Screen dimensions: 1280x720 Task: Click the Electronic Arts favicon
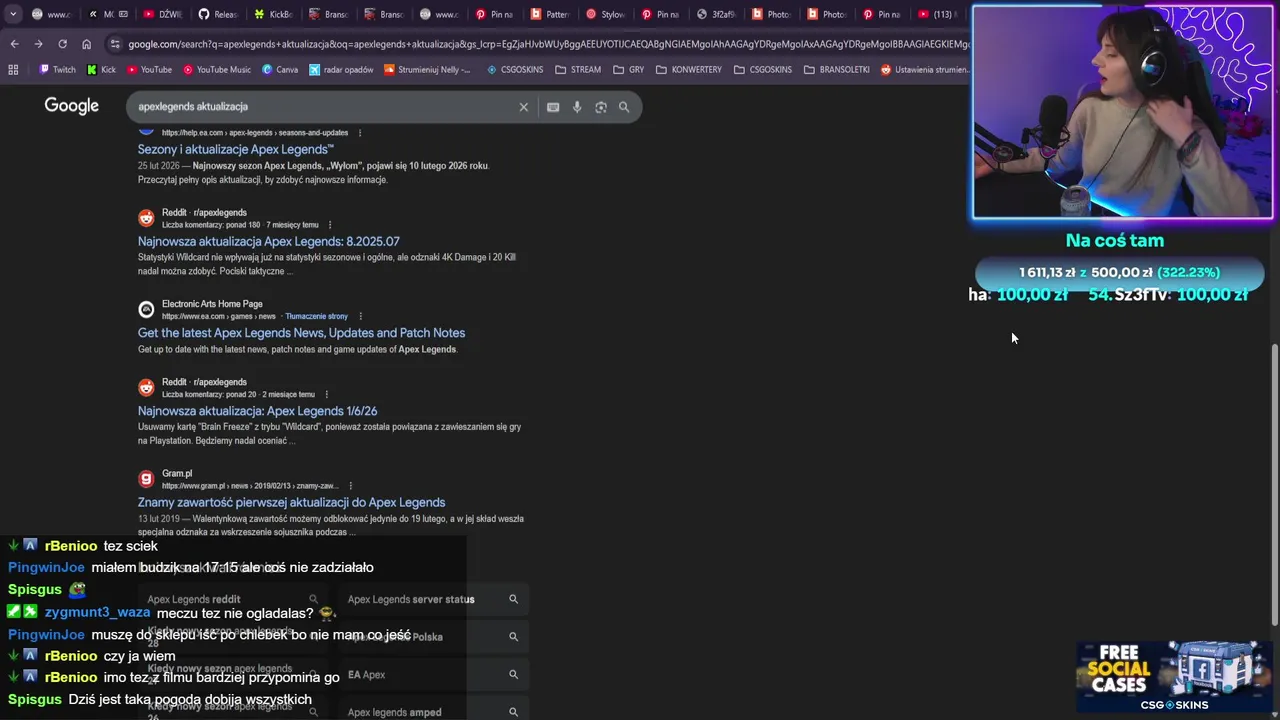click(146, 309)
